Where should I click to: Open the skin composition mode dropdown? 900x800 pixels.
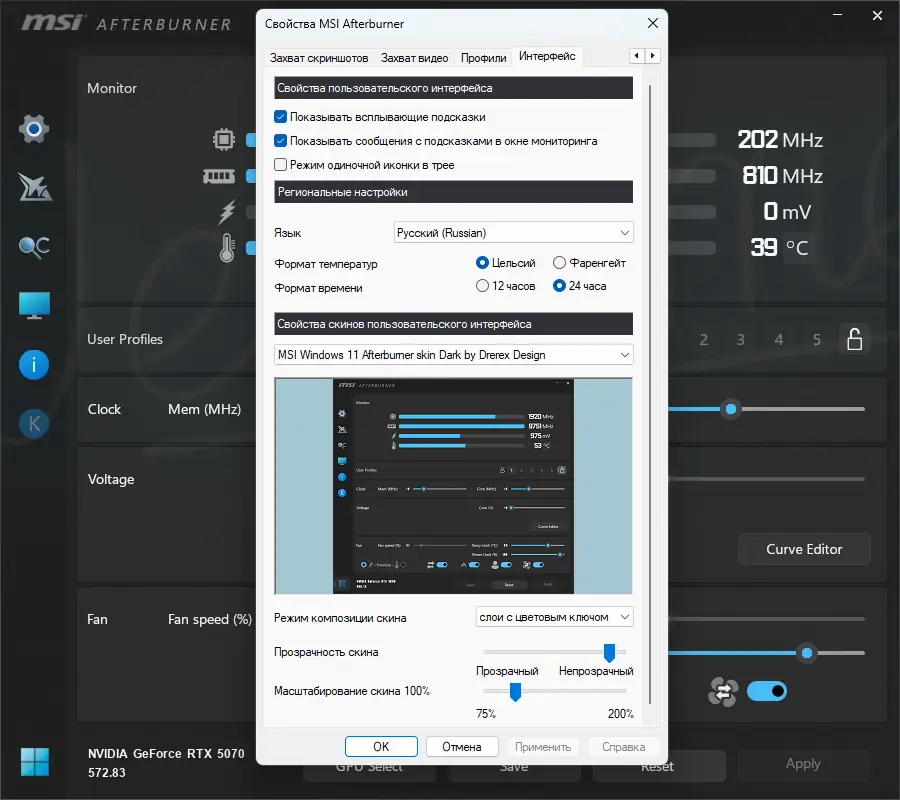click(554, 618)
